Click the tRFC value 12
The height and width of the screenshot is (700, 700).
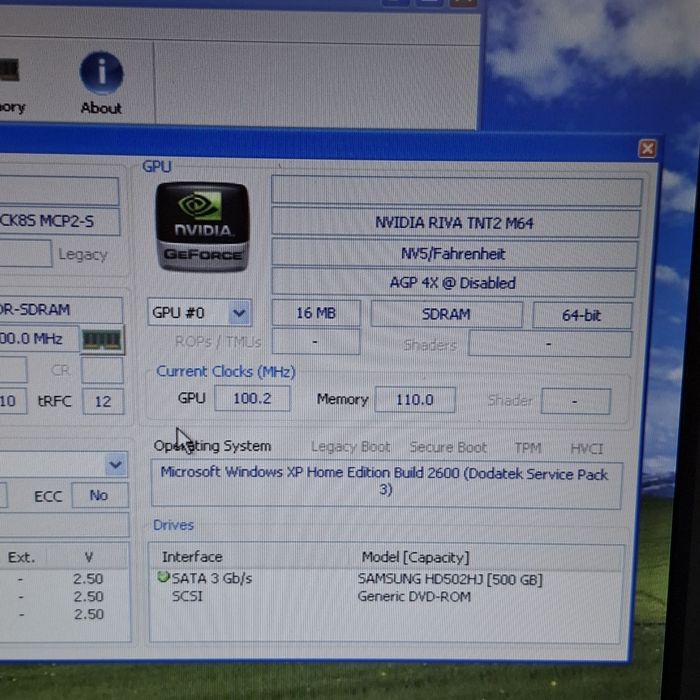[x=103, y=401]
